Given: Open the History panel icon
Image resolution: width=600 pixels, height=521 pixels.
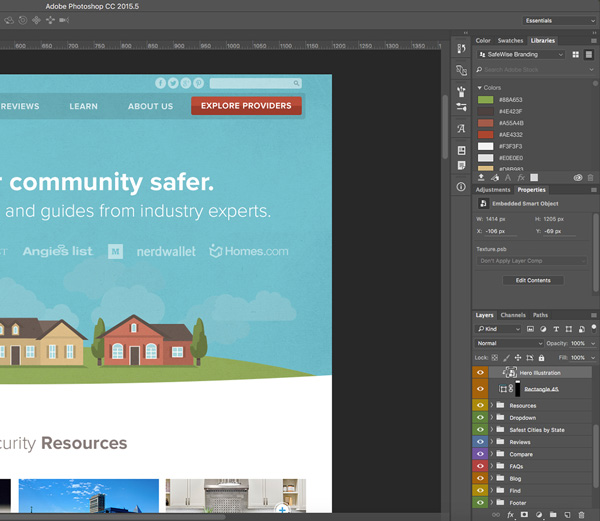Looking at the screenshot, I should point(461,49).
